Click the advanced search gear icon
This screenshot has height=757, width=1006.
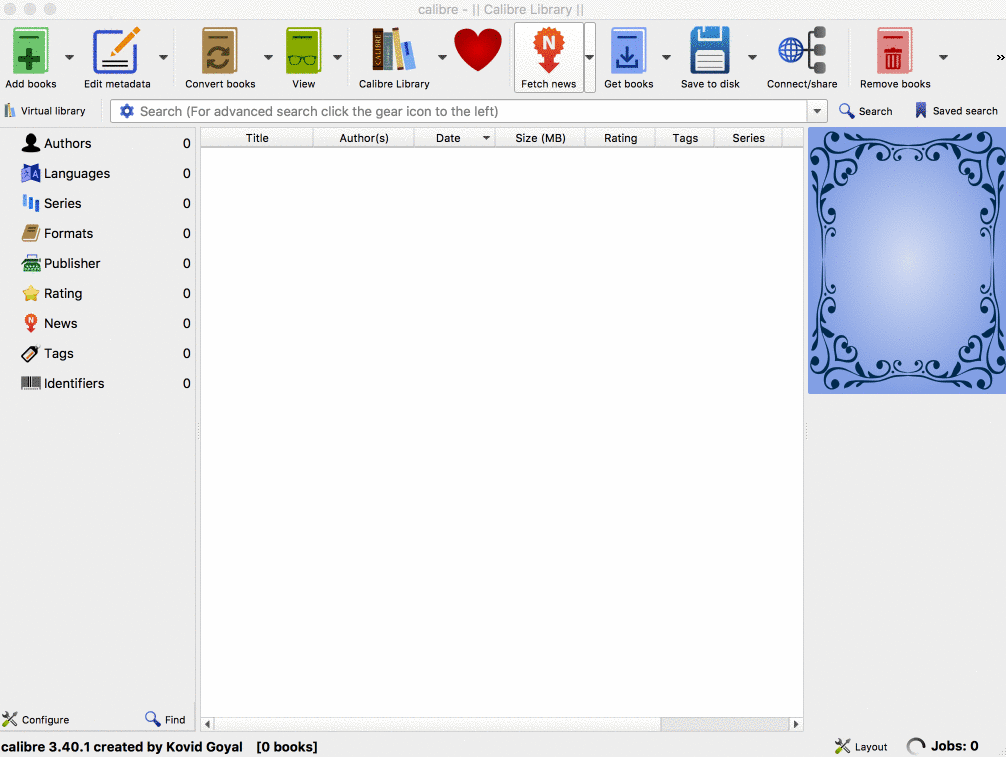tap(126, 111)
